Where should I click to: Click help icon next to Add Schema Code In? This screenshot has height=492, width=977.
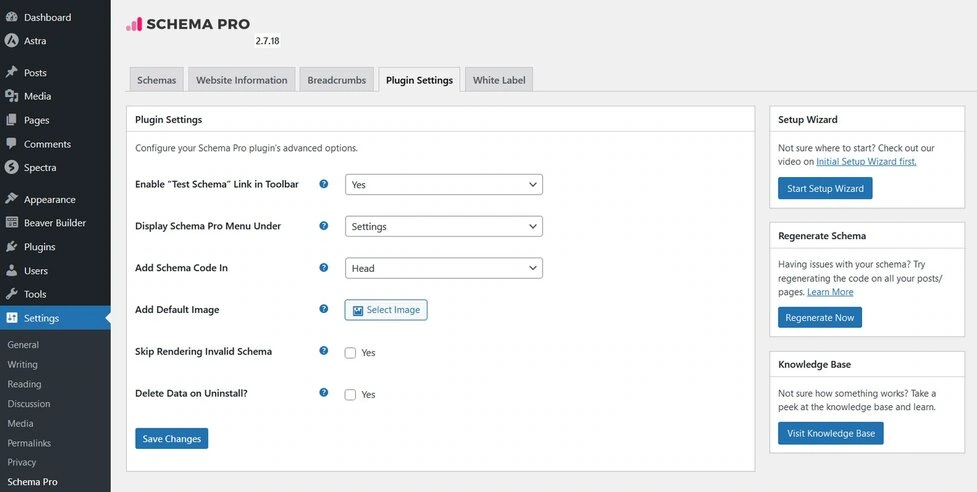(323, 268)
